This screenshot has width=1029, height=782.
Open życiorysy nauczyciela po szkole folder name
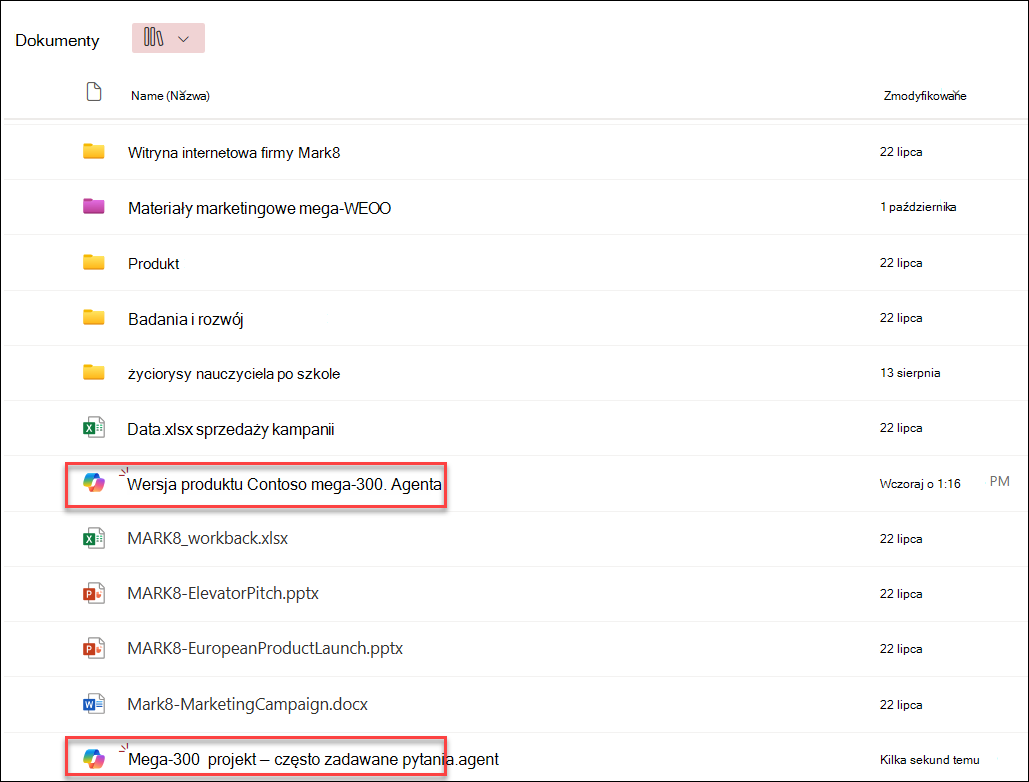click(x=234, y=374)
